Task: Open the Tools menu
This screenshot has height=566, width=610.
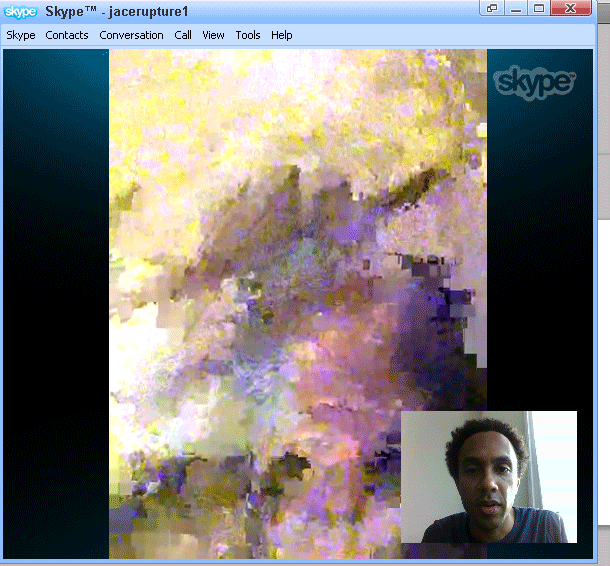Action: tap(248, 35)
